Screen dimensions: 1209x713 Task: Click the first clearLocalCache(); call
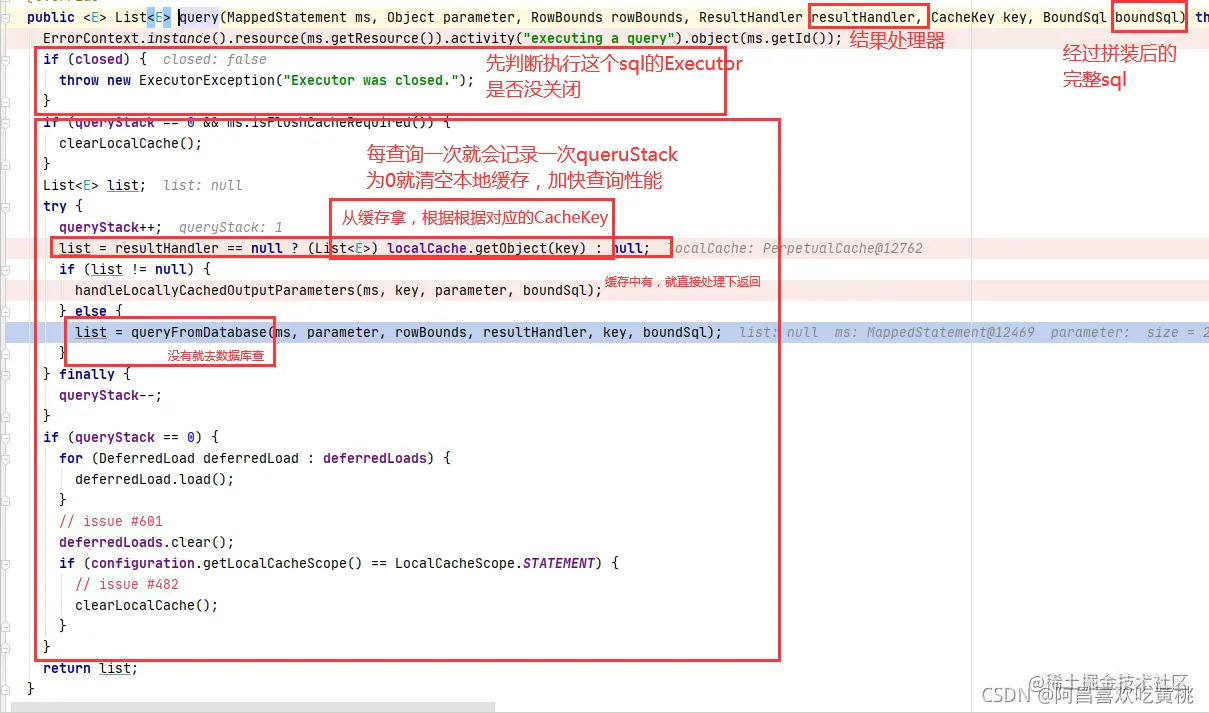[131, 143]
